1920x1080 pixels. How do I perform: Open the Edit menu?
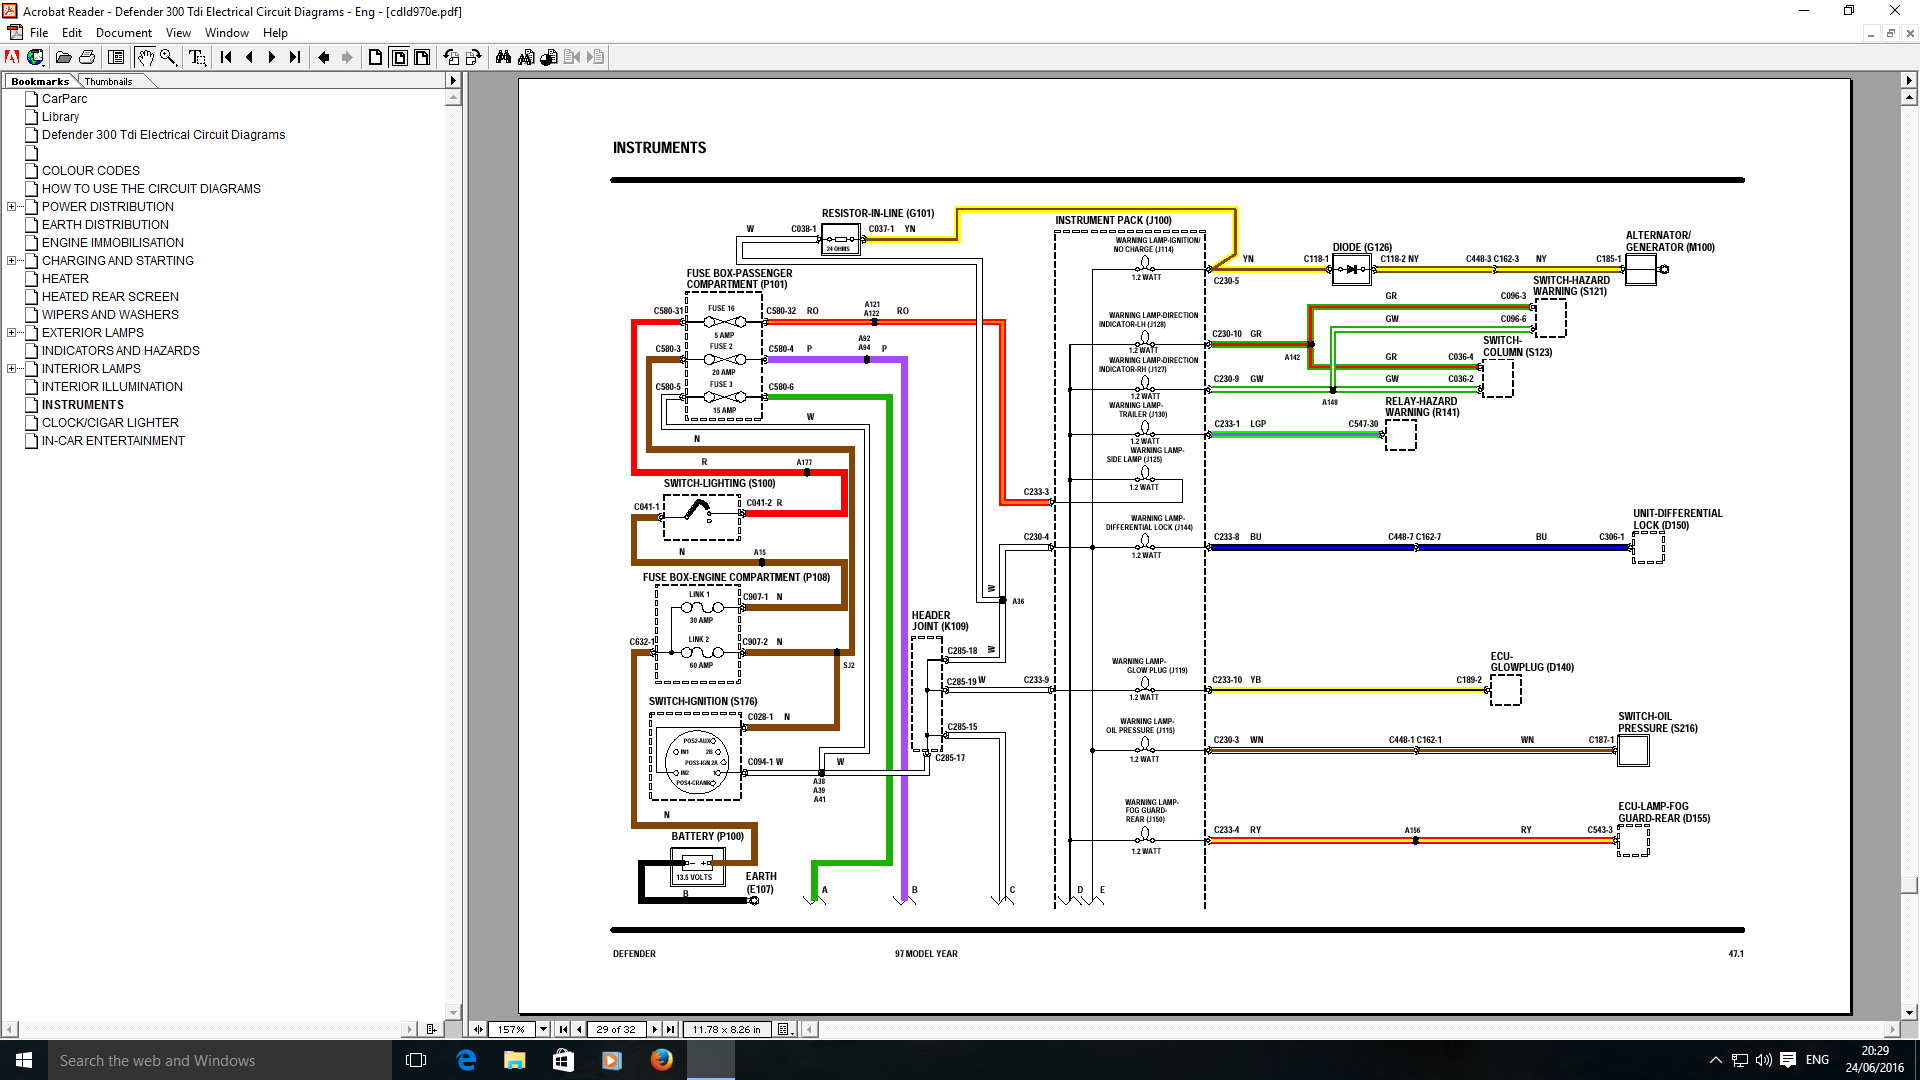(x=72, y=33)
